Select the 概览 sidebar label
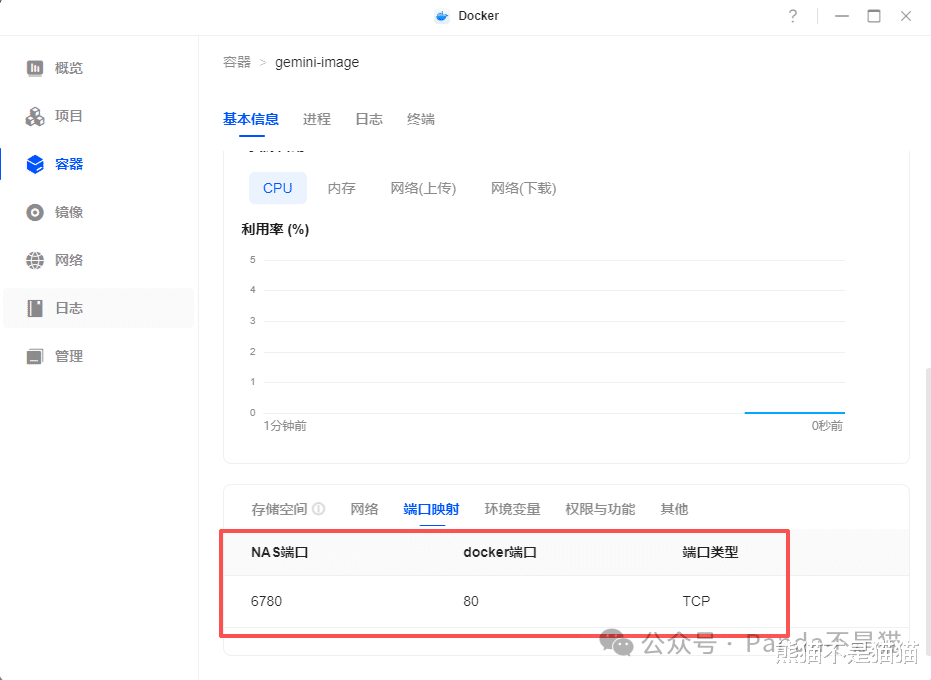The height and width of the screenshot is (680, 931). 69,68
